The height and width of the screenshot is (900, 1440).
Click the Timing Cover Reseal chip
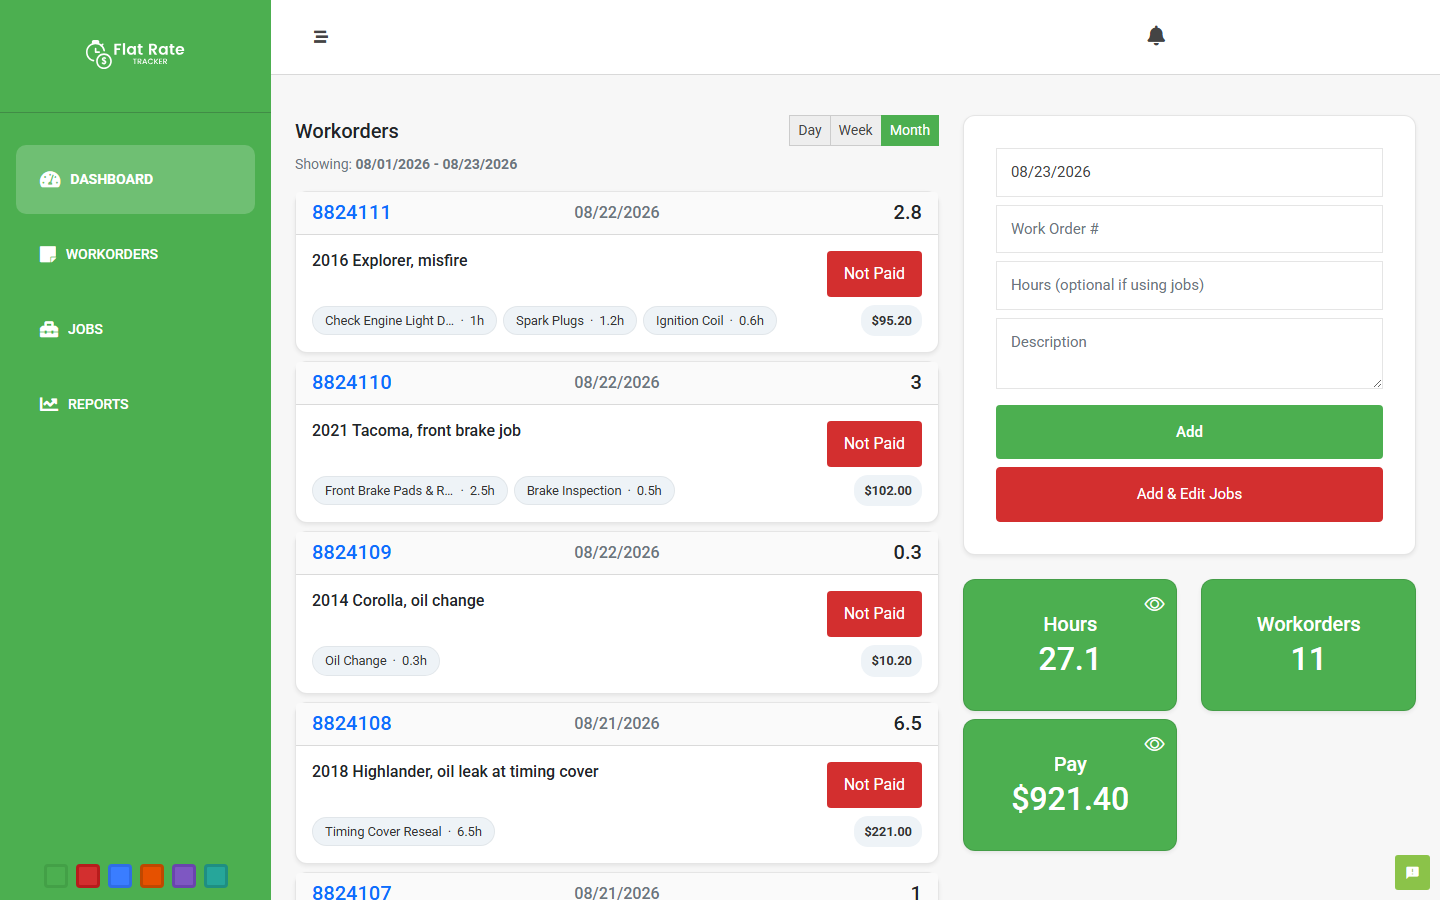[x=403, y=832]
